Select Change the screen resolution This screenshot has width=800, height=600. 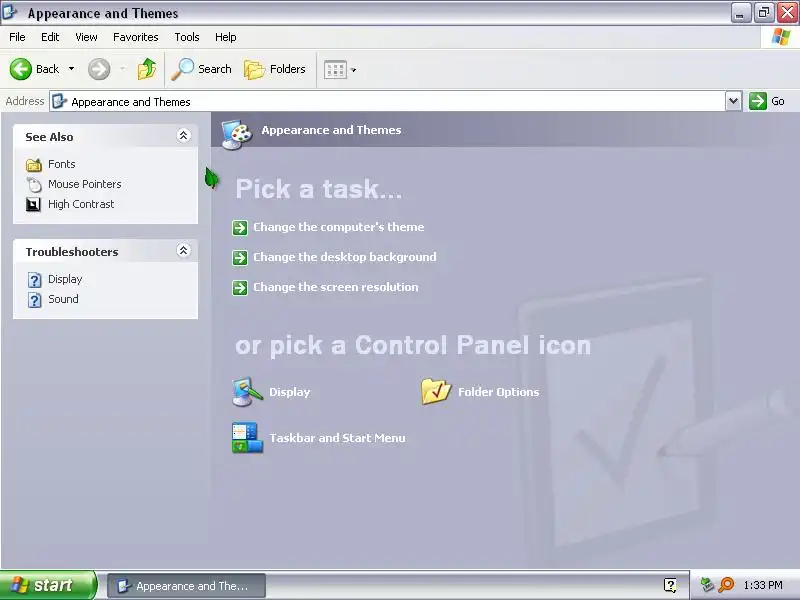(x=336, y=287)
